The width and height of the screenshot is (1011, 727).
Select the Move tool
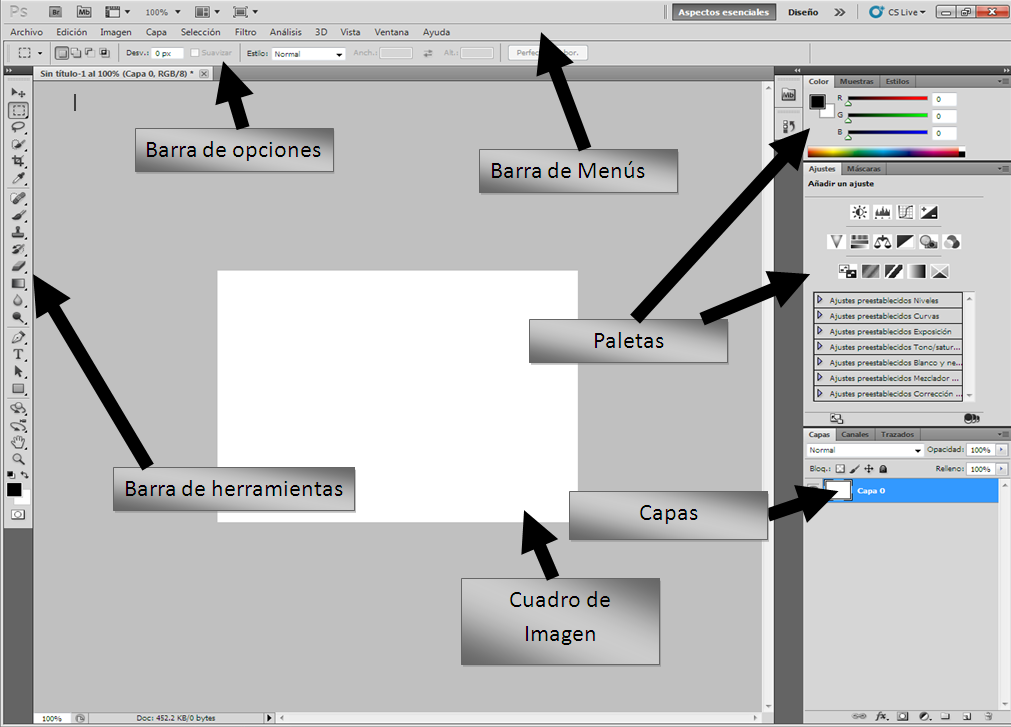tap(18, 93)
